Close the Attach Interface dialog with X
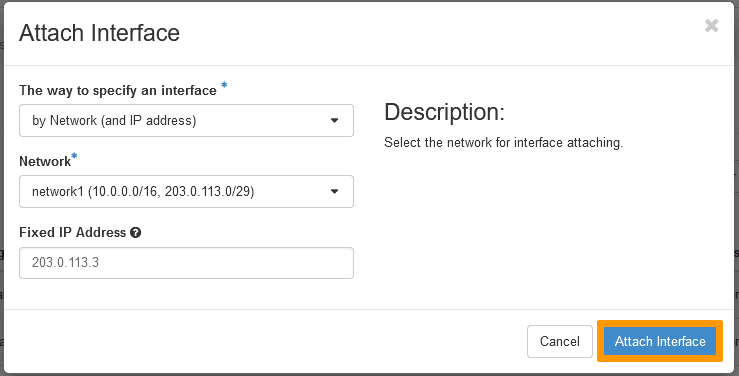The height and width of the screenshot is (376, 739). click(711, 25)
